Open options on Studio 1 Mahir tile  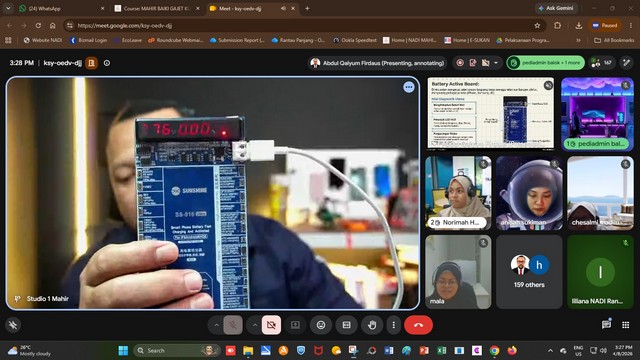tap(409, 87)
